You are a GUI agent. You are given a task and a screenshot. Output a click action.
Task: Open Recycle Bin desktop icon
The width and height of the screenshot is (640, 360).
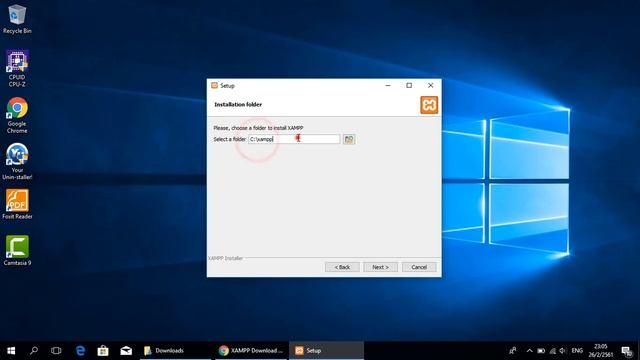pos(17,19)
